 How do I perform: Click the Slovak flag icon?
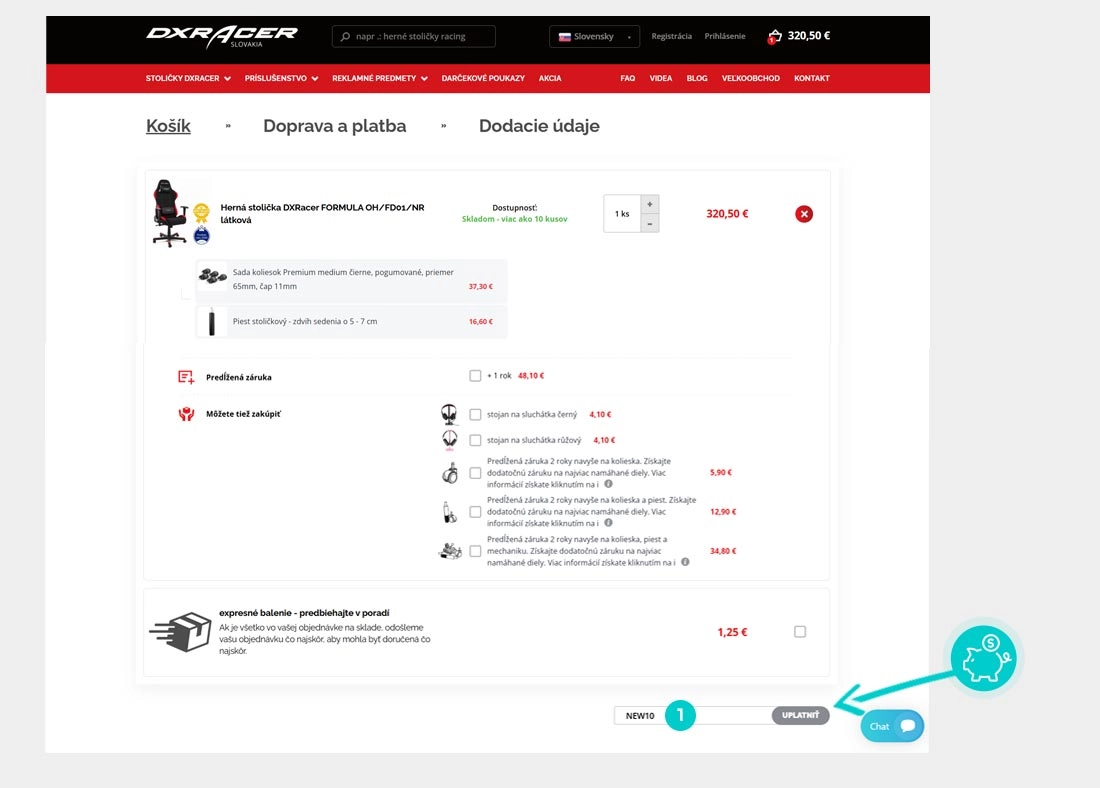point(565,36)
